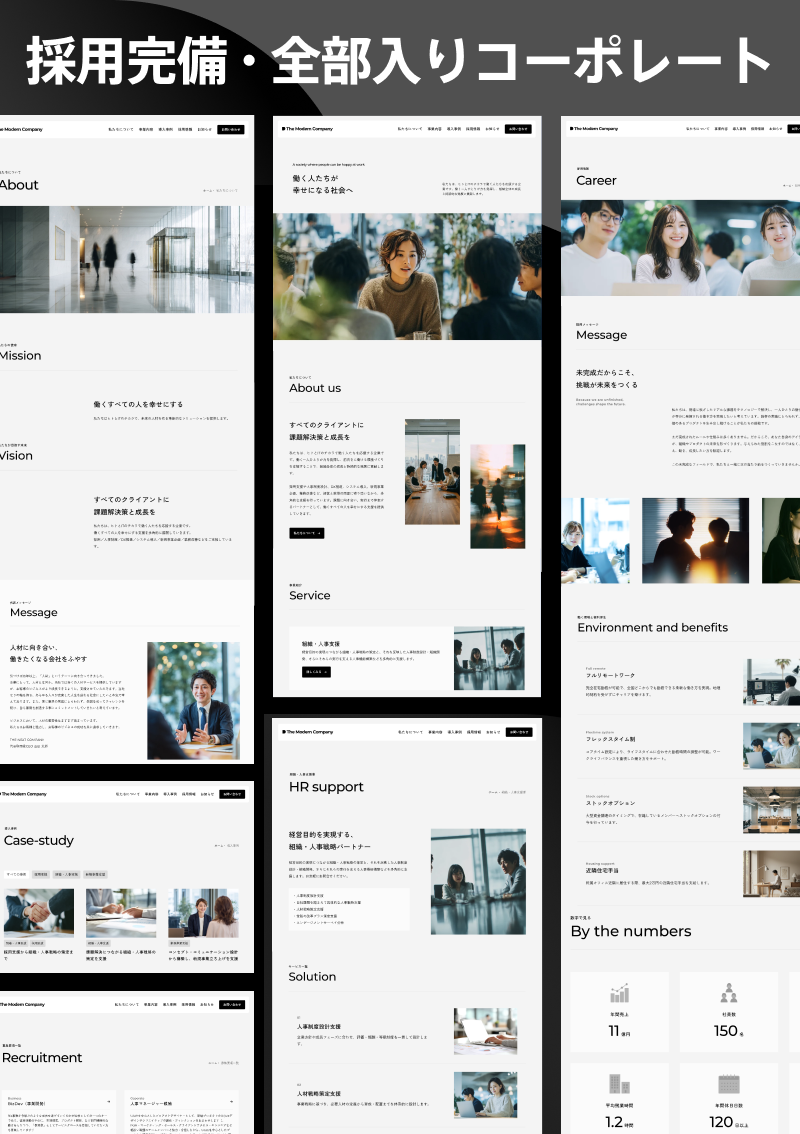Select third filter tab on Case-study page

click(67, 874)
